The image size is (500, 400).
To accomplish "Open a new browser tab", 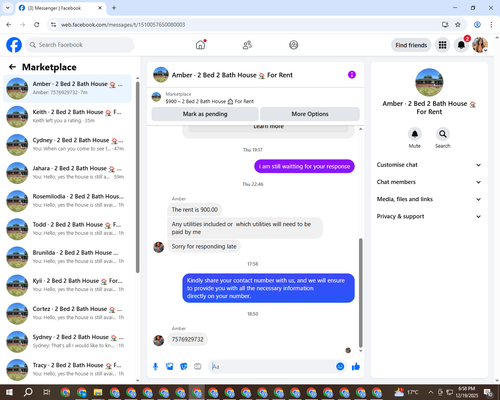I will tap(114, 8).
